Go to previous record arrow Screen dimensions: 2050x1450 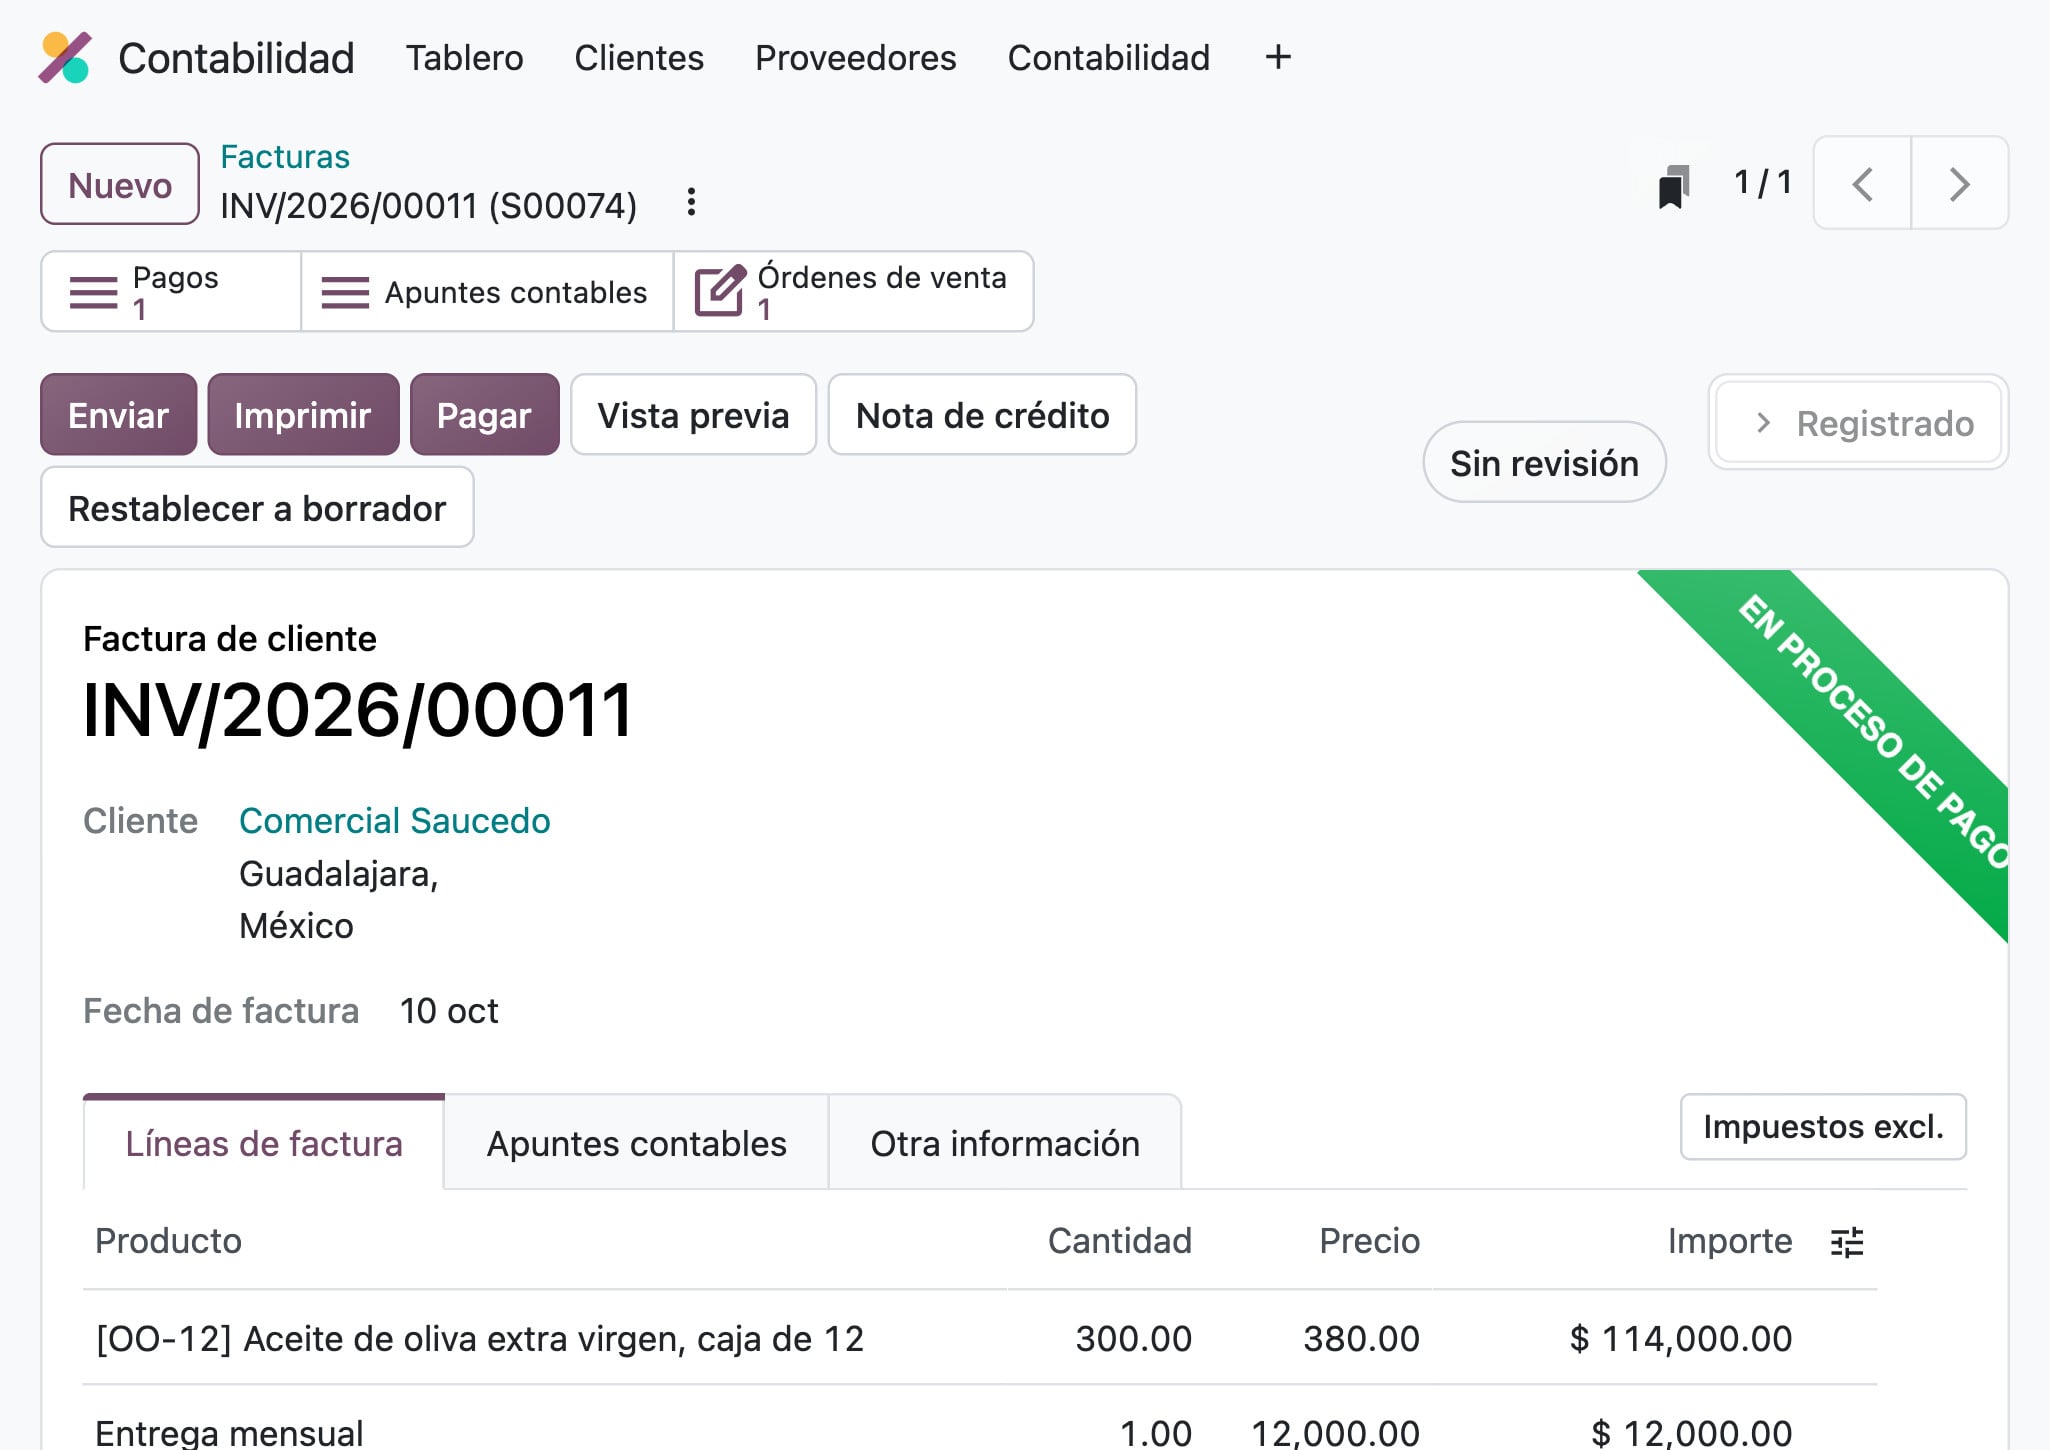1862,184
